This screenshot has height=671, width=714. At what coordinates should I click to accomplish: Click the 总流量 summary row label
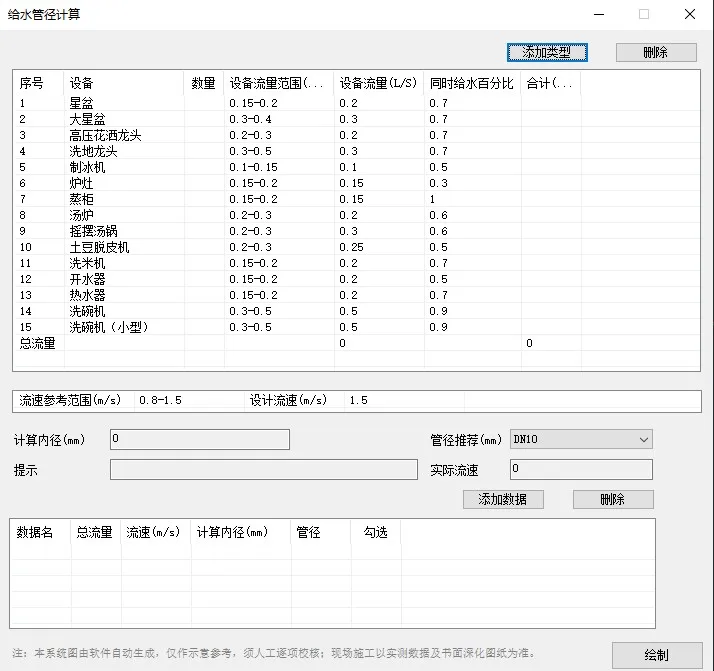(37, 343)
